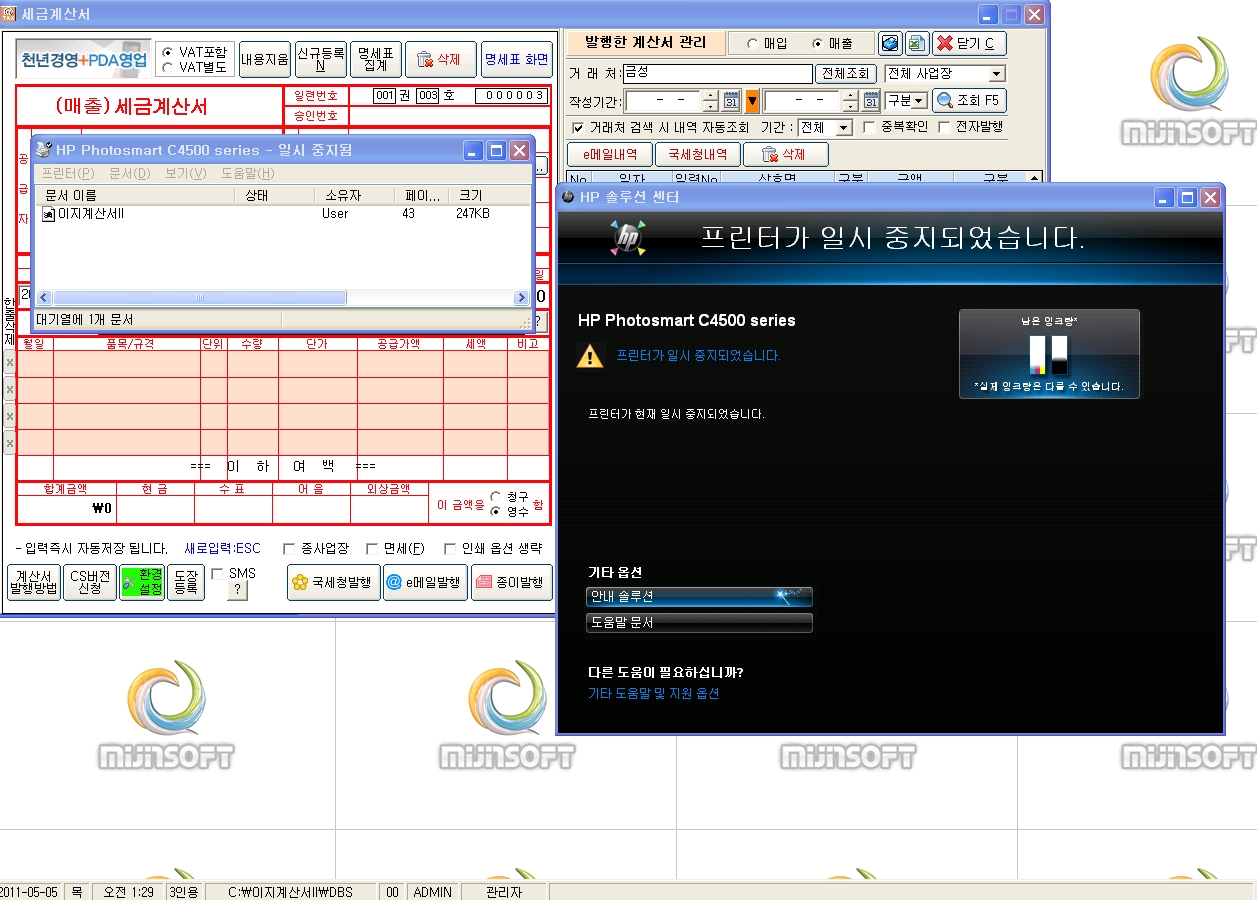Click 도장등록 button
Screen dimensions: 1257x900
[186, 583]
